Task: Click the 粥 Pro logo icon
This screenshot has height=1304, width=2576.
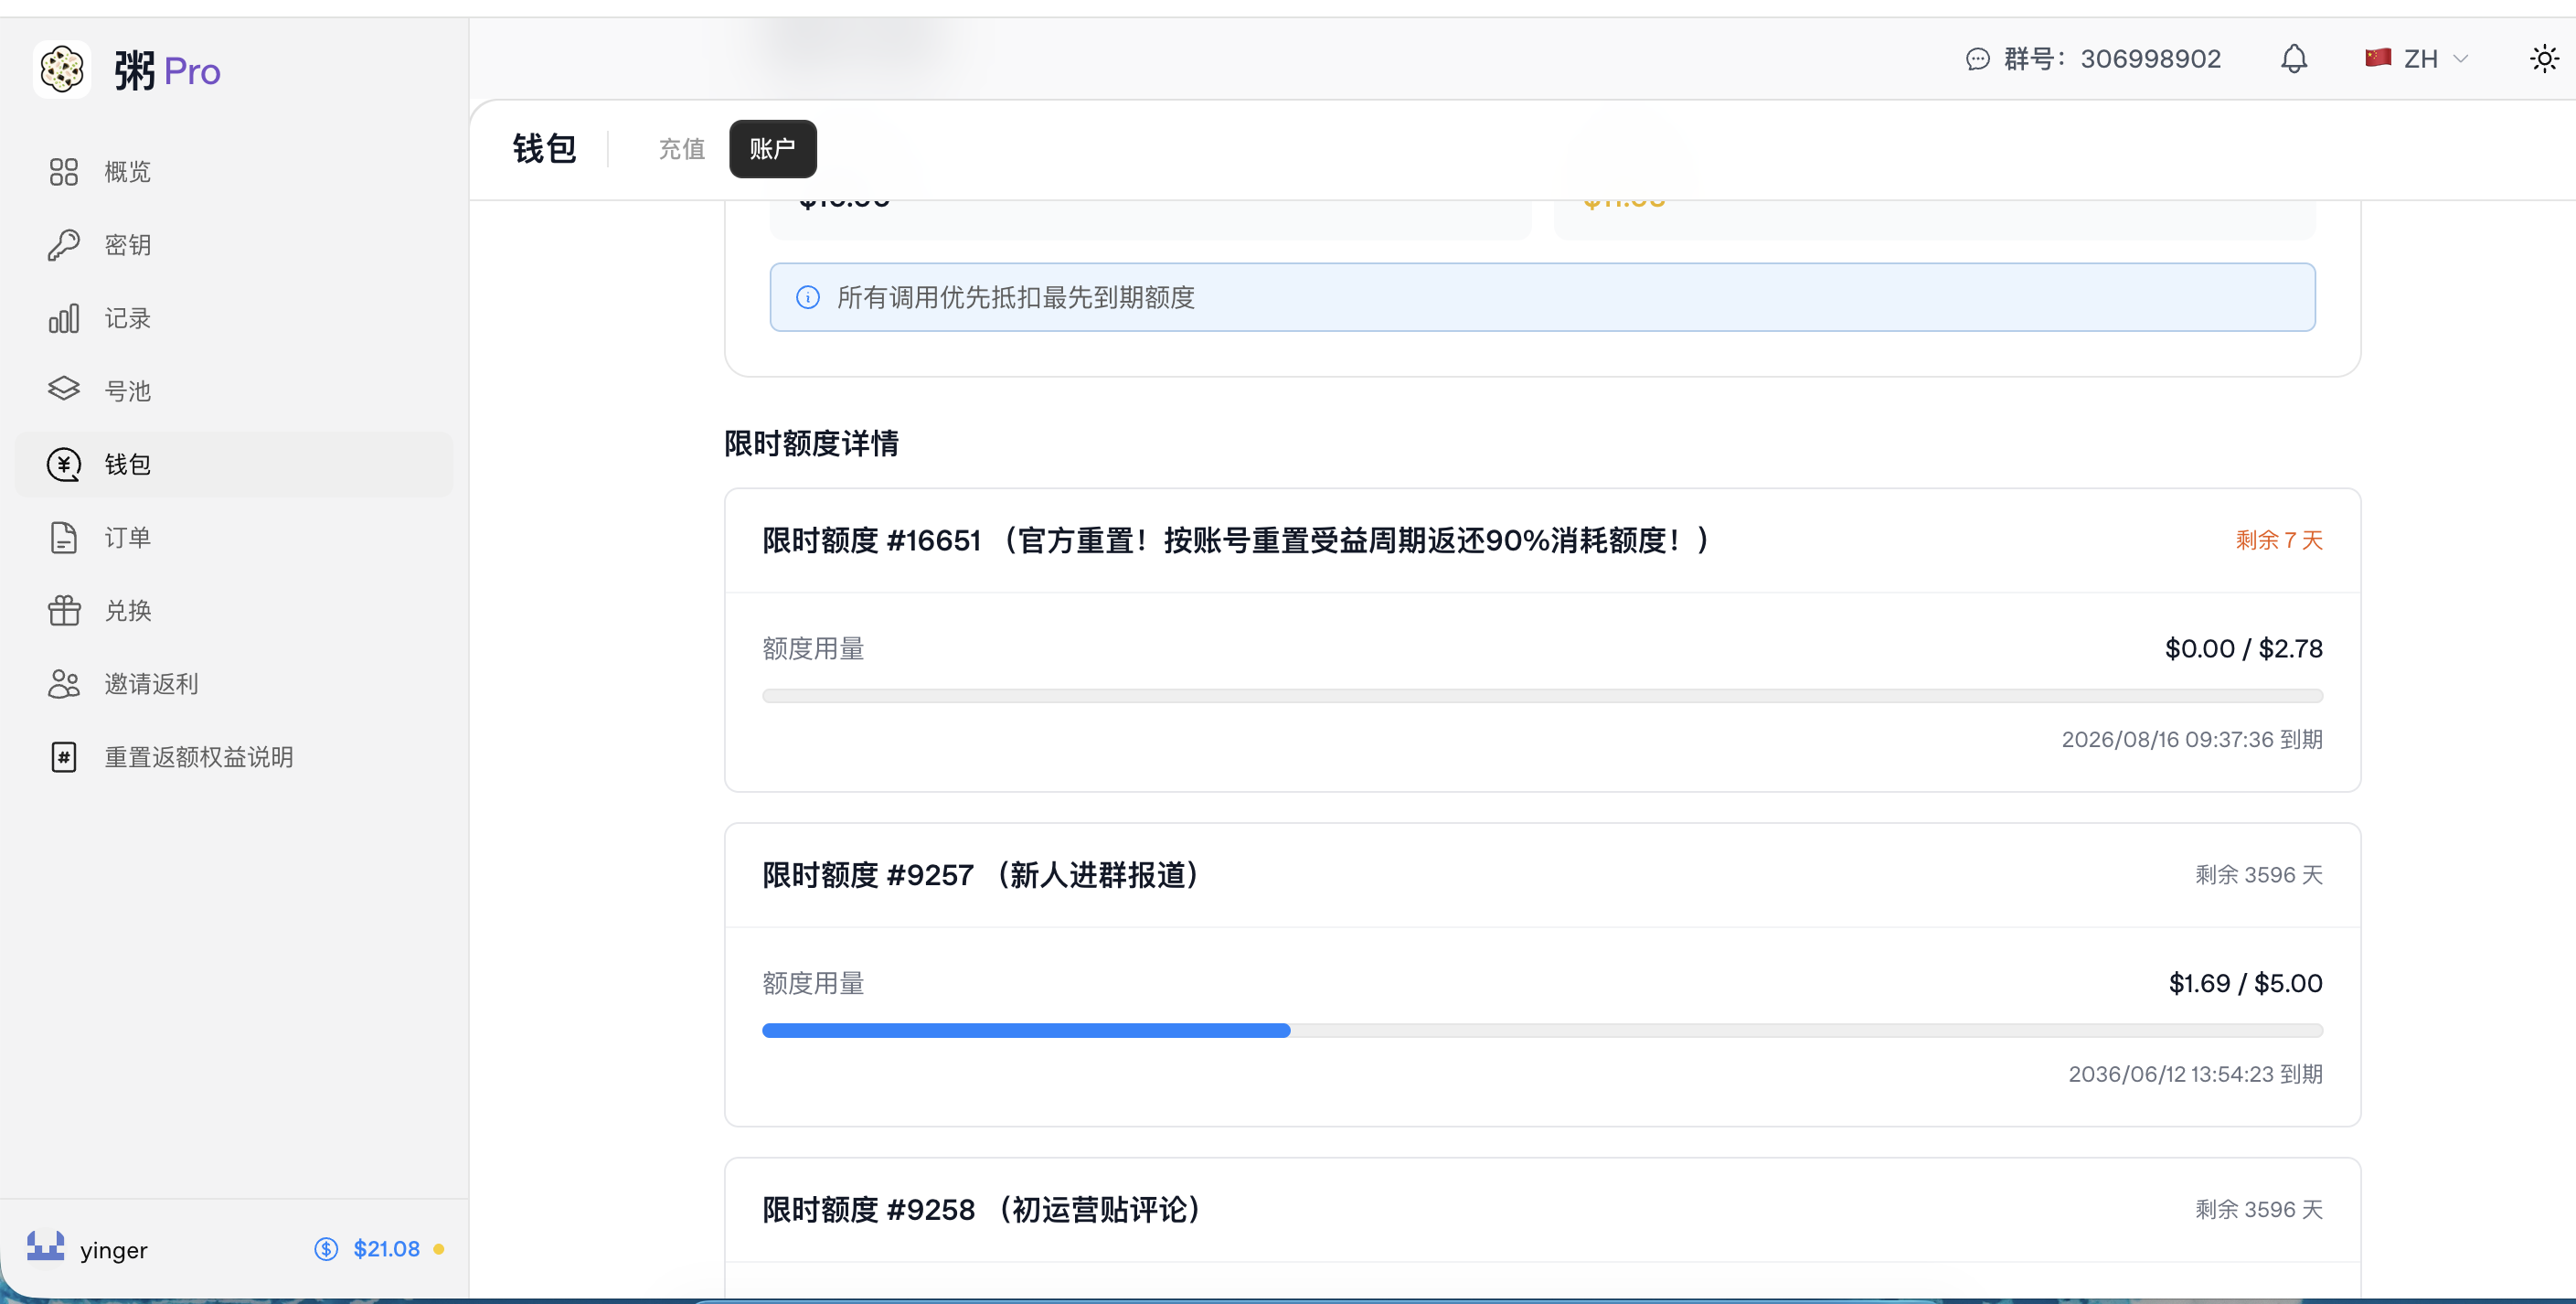Action: 62,69
